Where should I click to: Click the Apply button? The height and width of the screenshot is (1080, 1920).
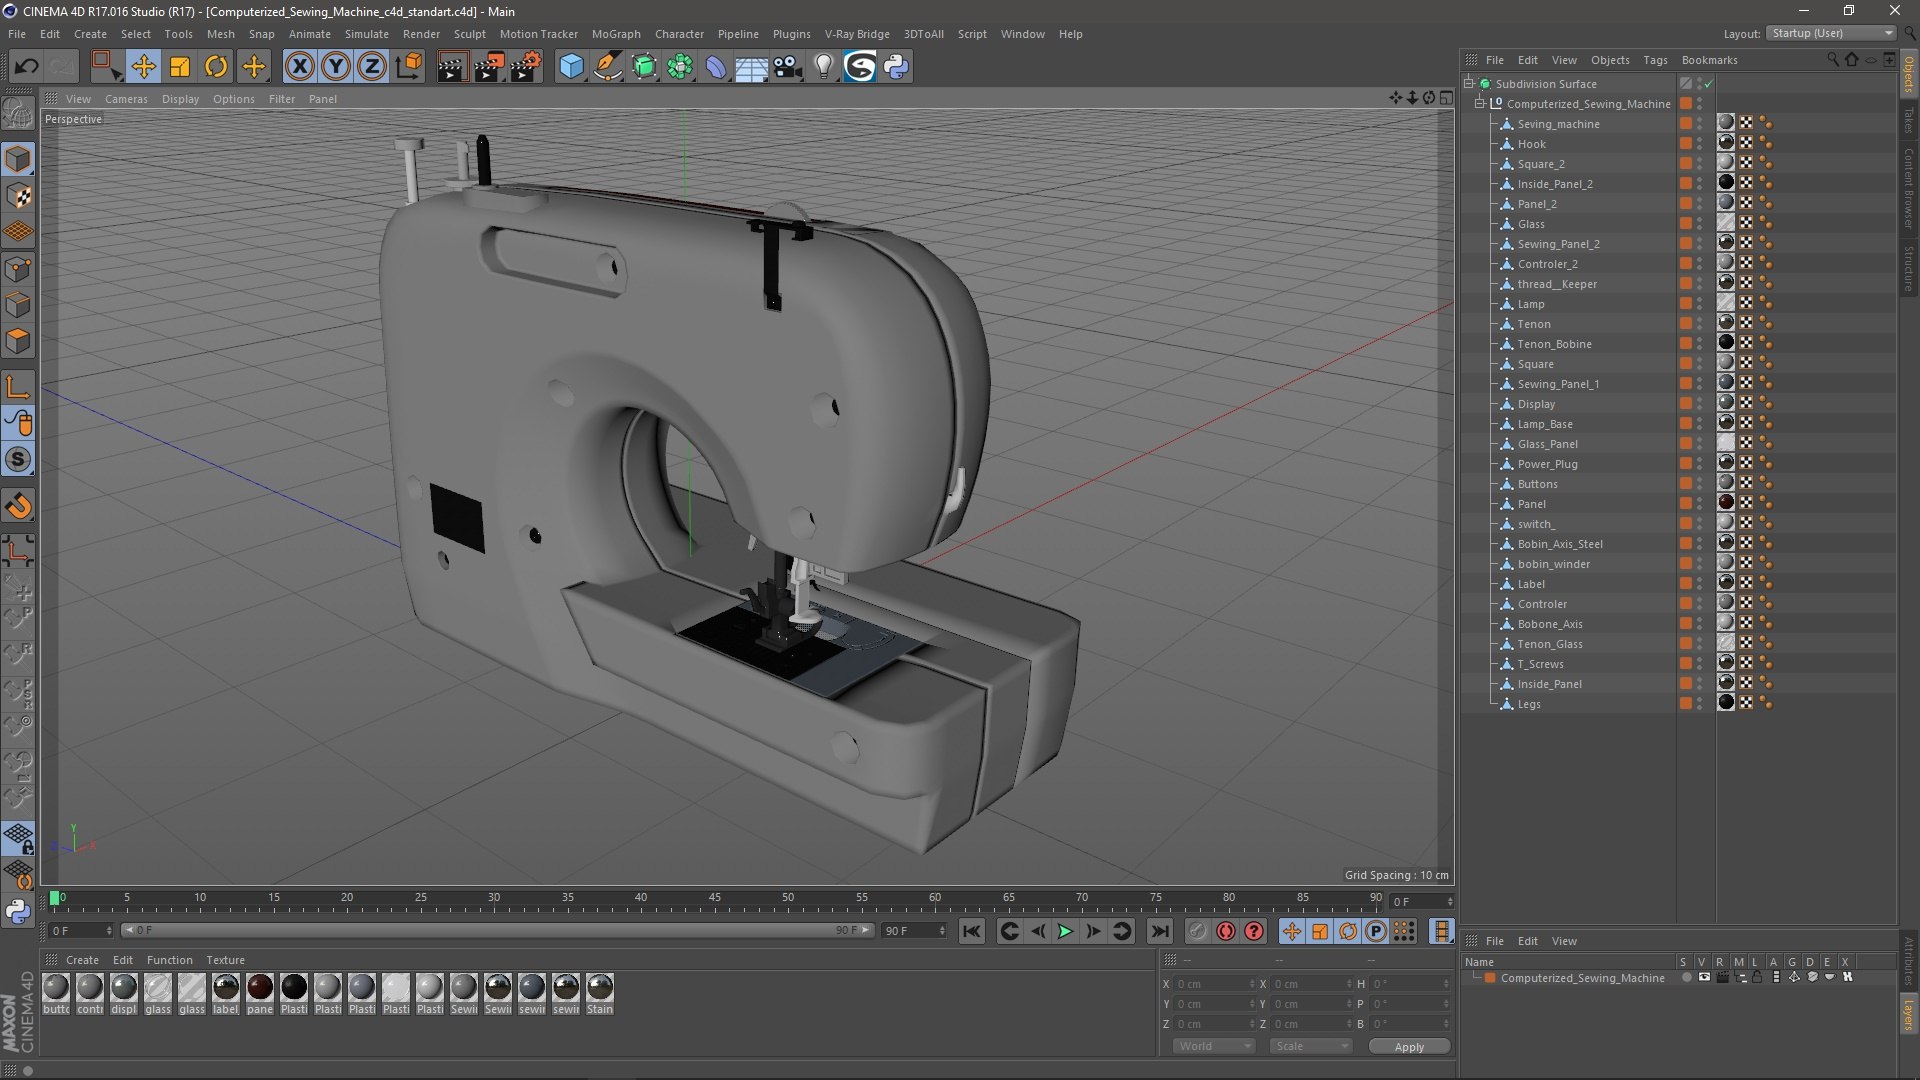click(1409, 1047)
